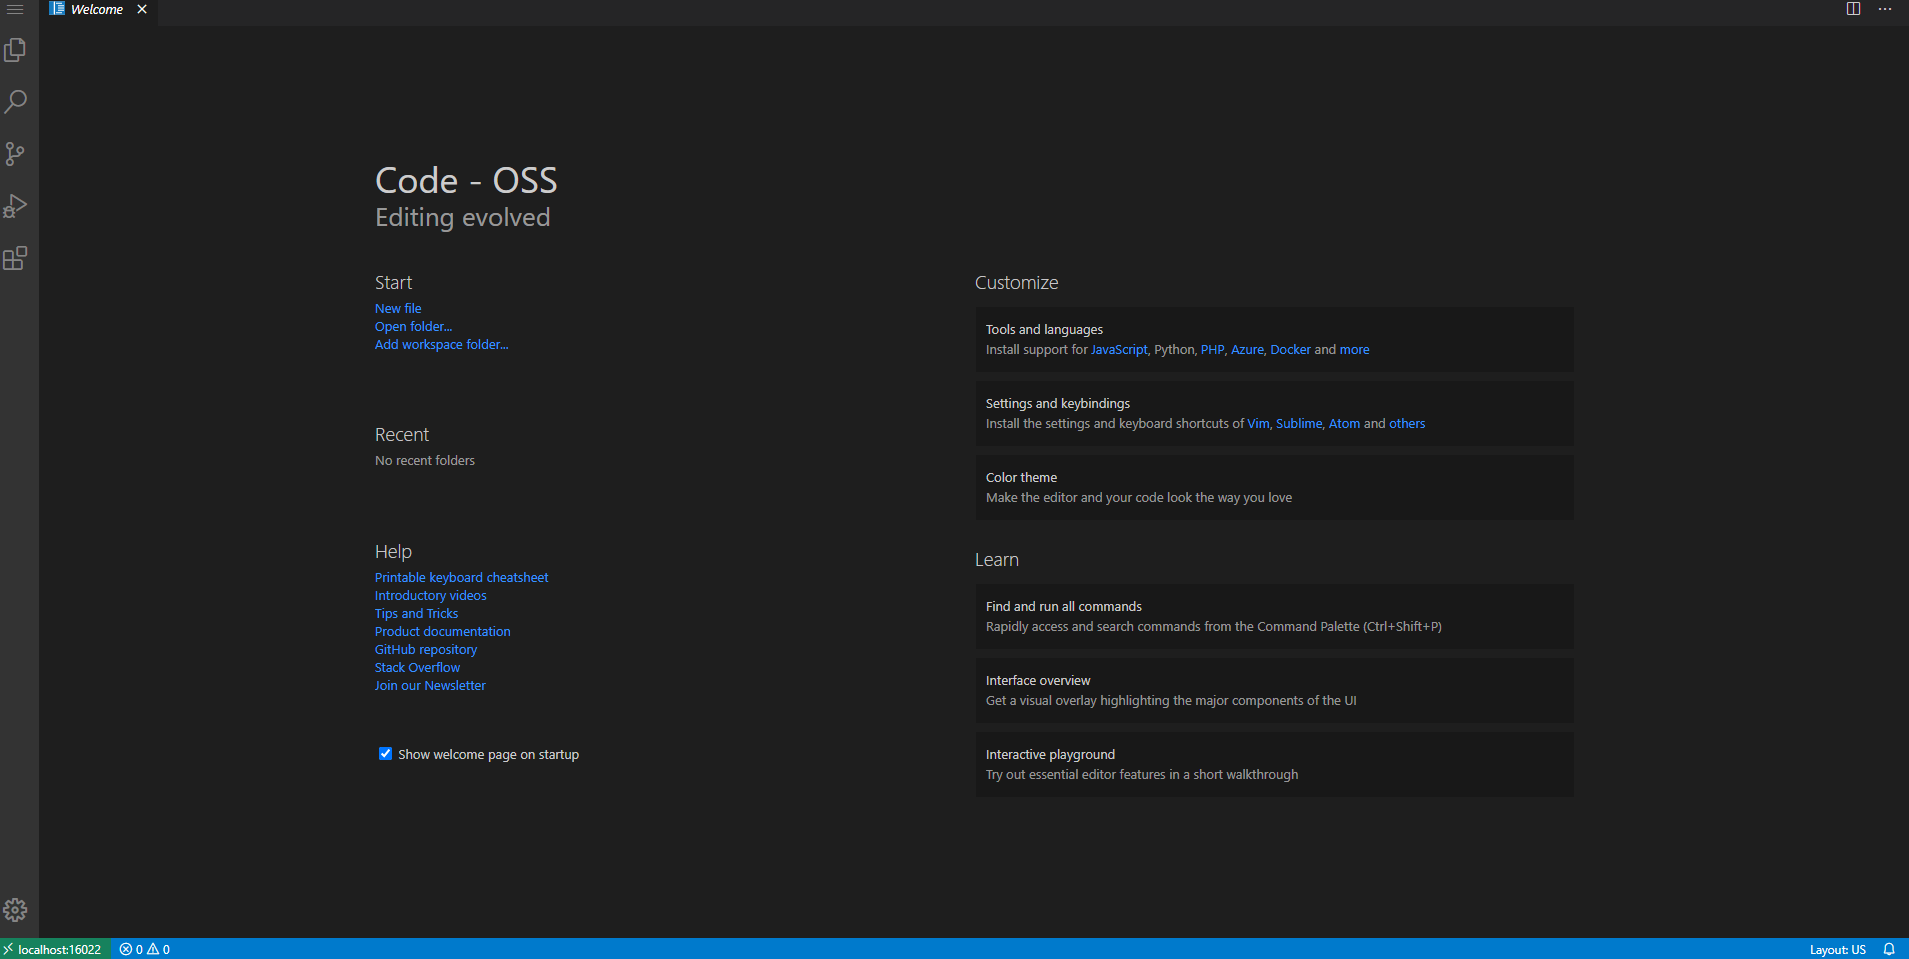Click the New file link

point(398,309)
